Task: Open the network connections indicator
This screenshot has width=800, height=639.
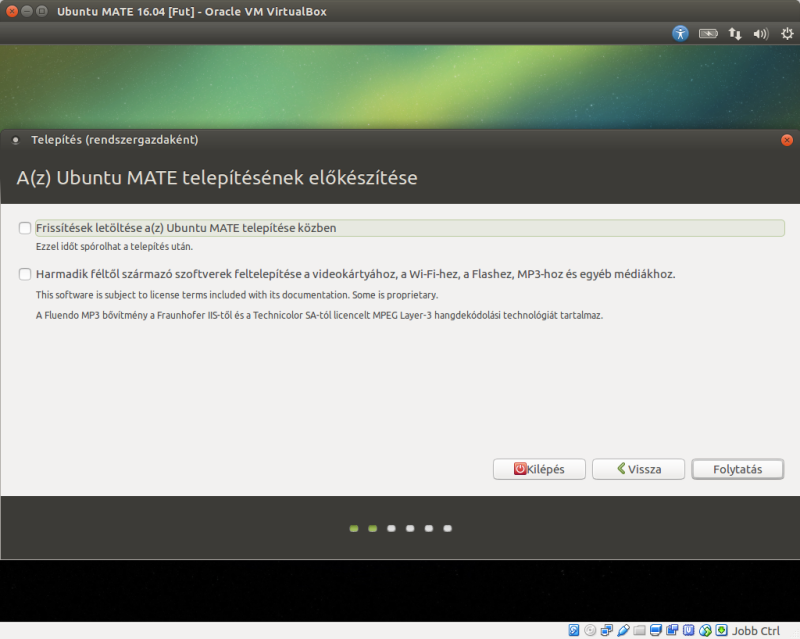Action: click(735, 34)
